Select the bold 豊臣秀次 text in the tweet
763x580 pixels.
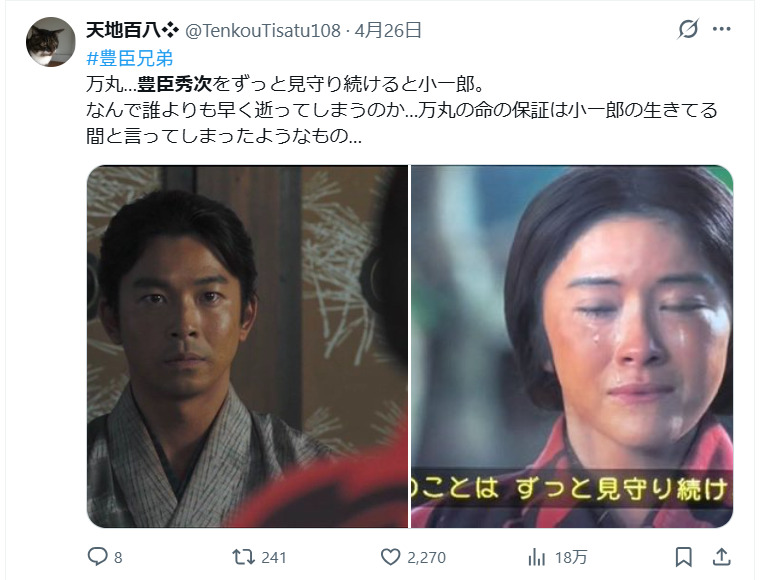click(174, 84)
